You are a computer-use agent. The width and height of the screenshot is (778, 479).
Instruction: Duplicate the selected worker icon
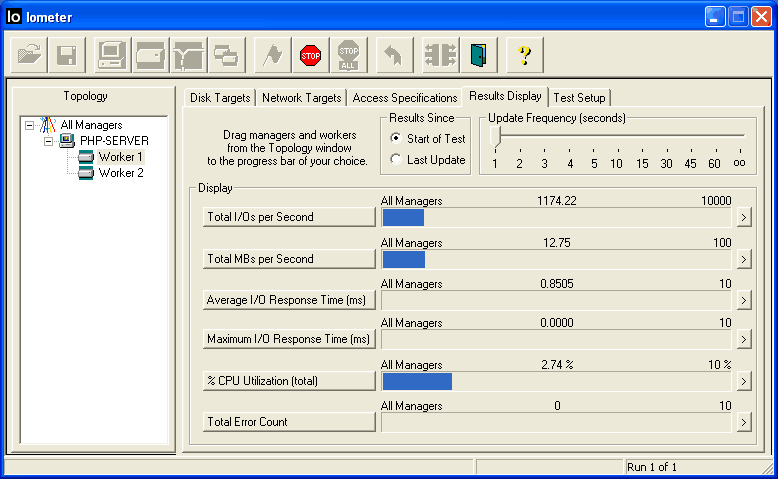coord(227,55)
